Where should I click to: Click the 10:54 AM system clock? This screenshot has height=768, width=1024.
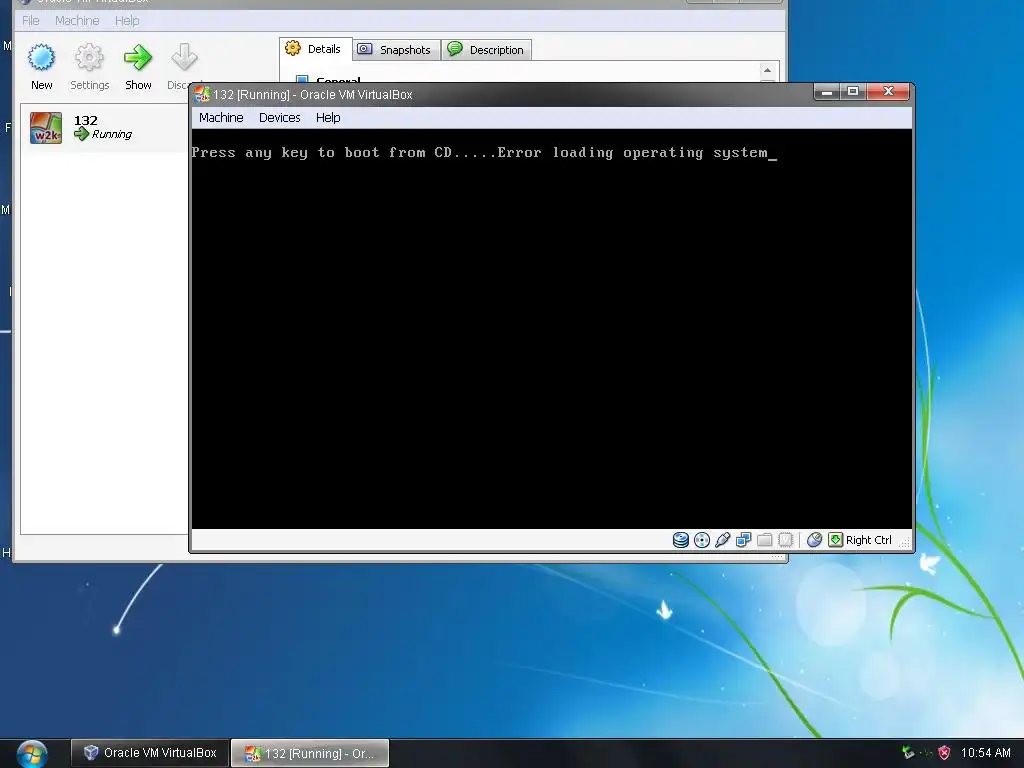[x=985, y=753]
